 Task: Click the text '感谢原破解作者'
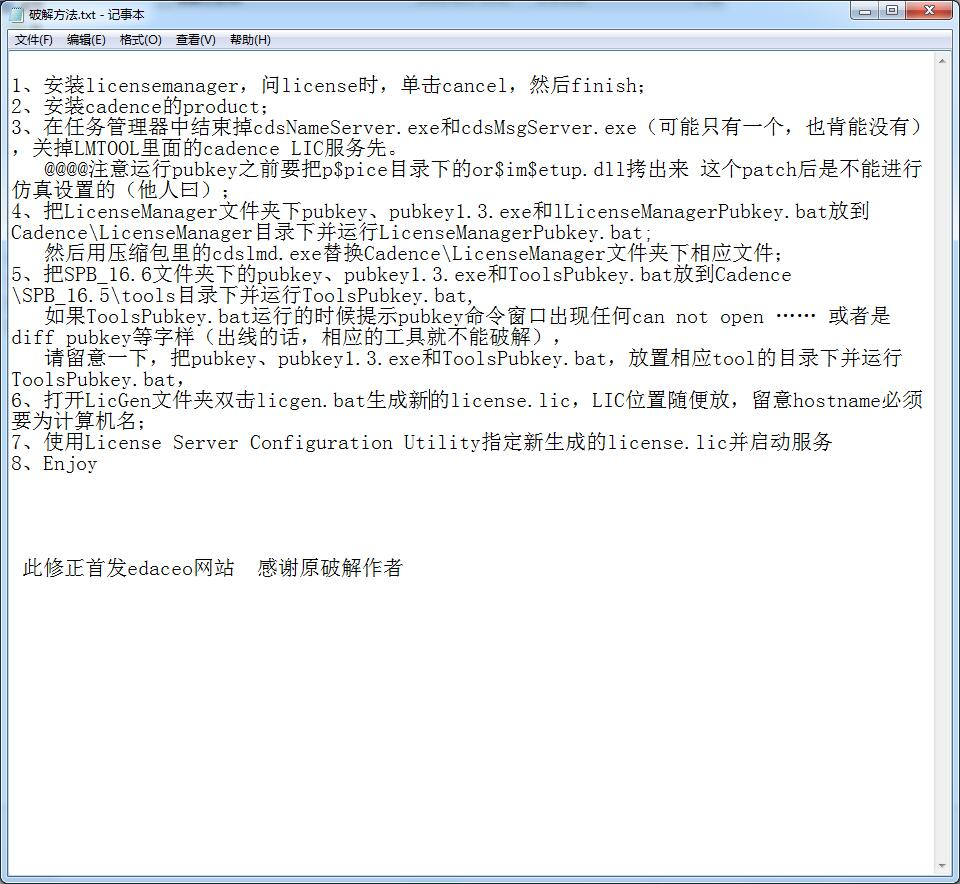pos(330,568)
